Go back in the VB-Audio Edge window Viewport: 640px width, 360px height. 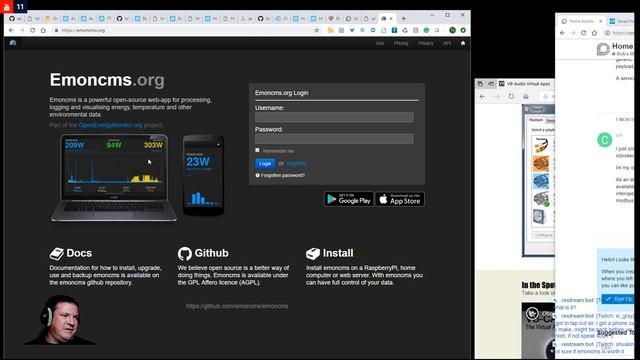point(482,96)
